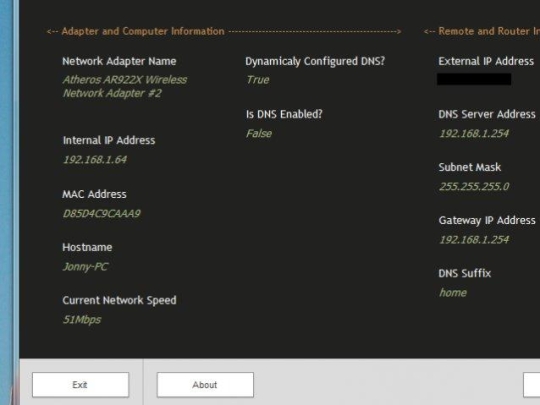Select the Network Adapter Name label
The image size is (540, 405).
pos(119,61)
